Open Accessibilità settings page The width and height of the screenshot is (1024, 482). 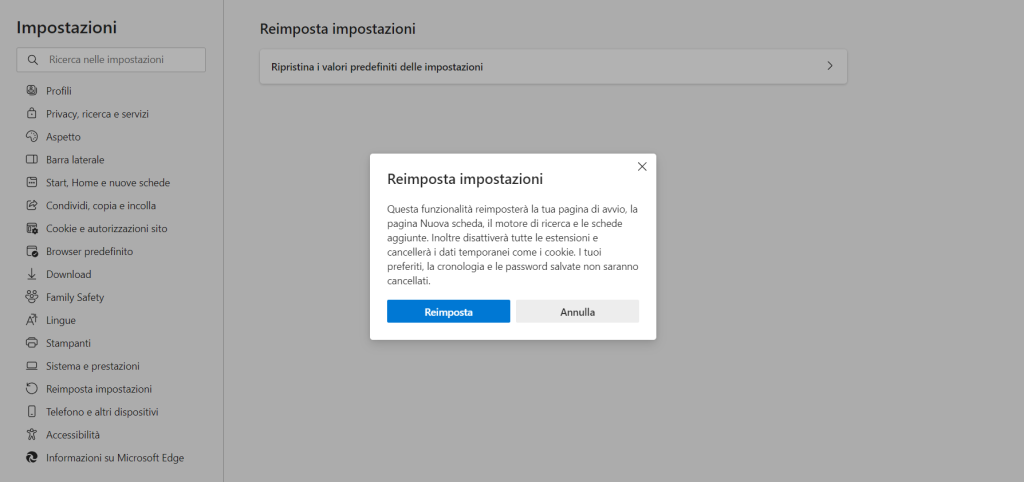click(73, 435)
